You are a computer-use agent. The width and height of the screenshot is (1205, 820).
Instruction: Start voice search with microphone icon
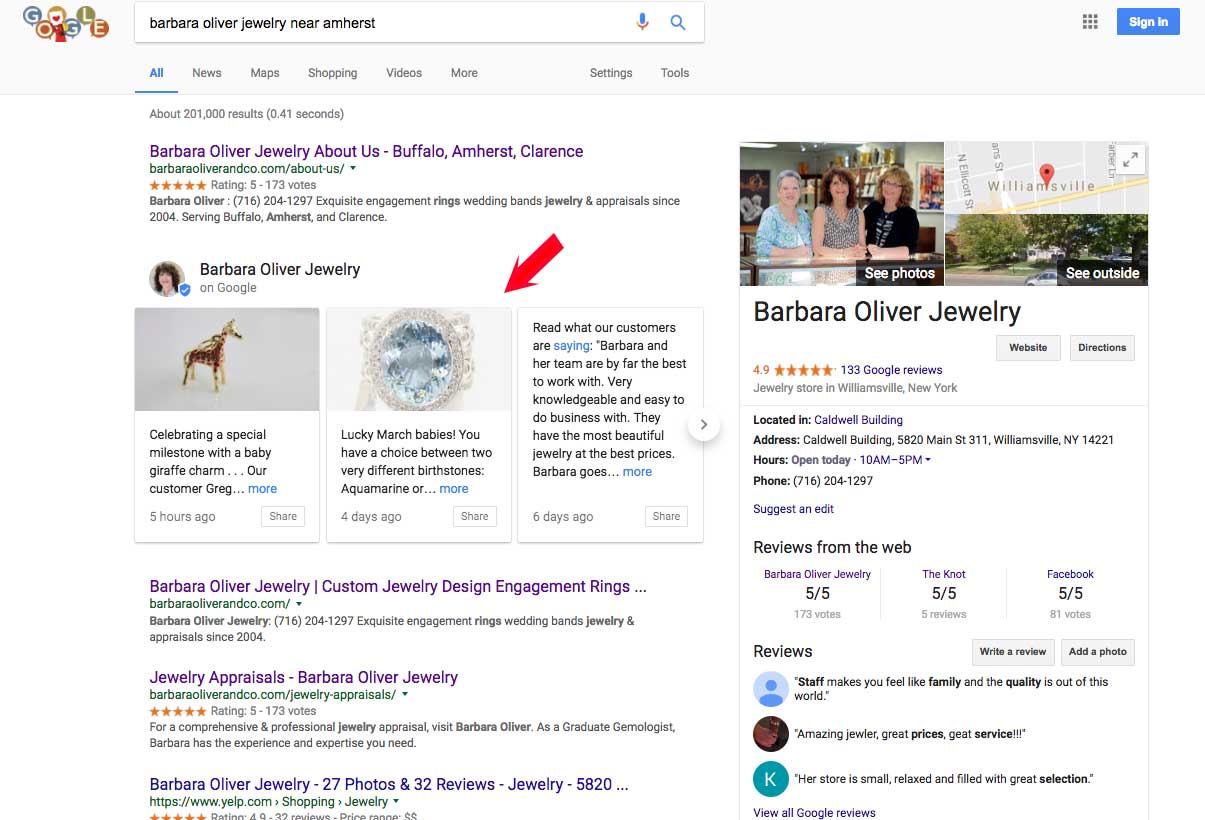pyautogui.click(x=642, y=22)
